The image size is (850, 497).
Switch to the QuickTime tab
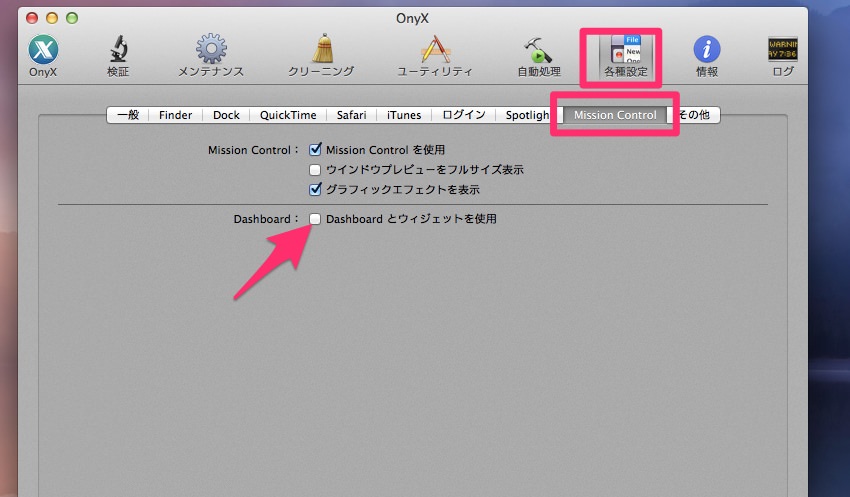pos(288,115)
